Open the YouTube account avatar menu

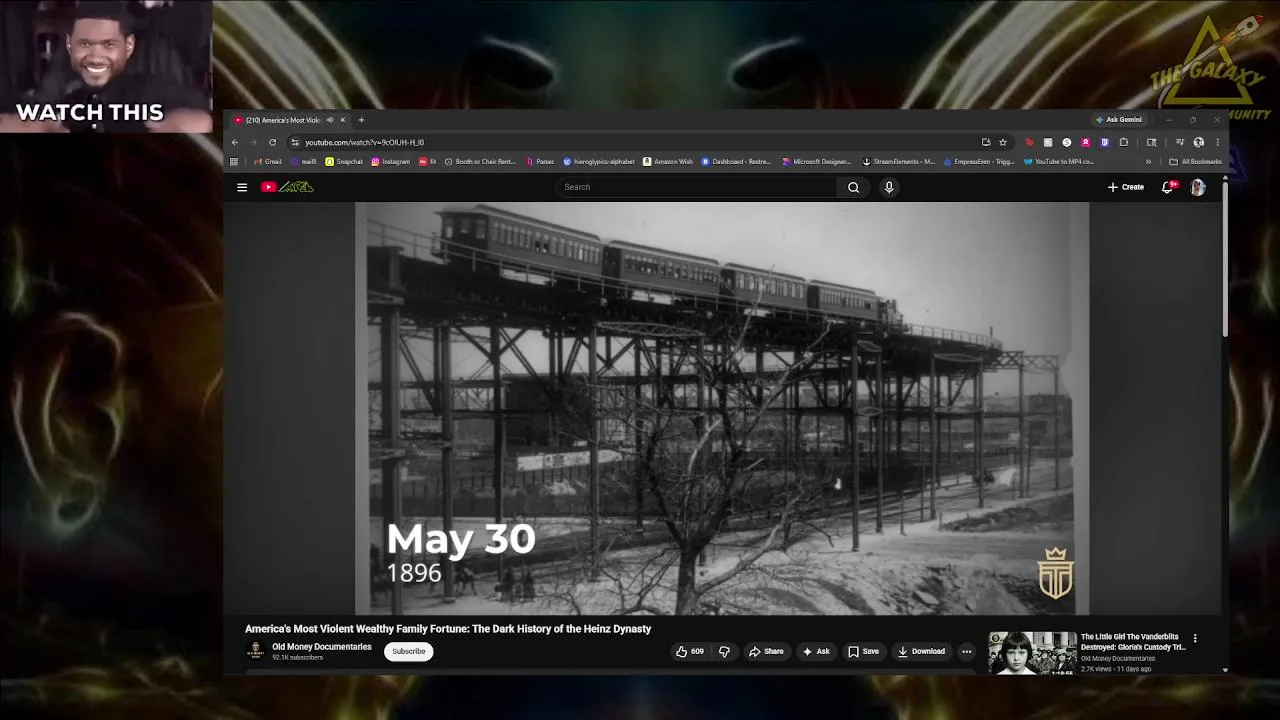[x=1198, y=187]
